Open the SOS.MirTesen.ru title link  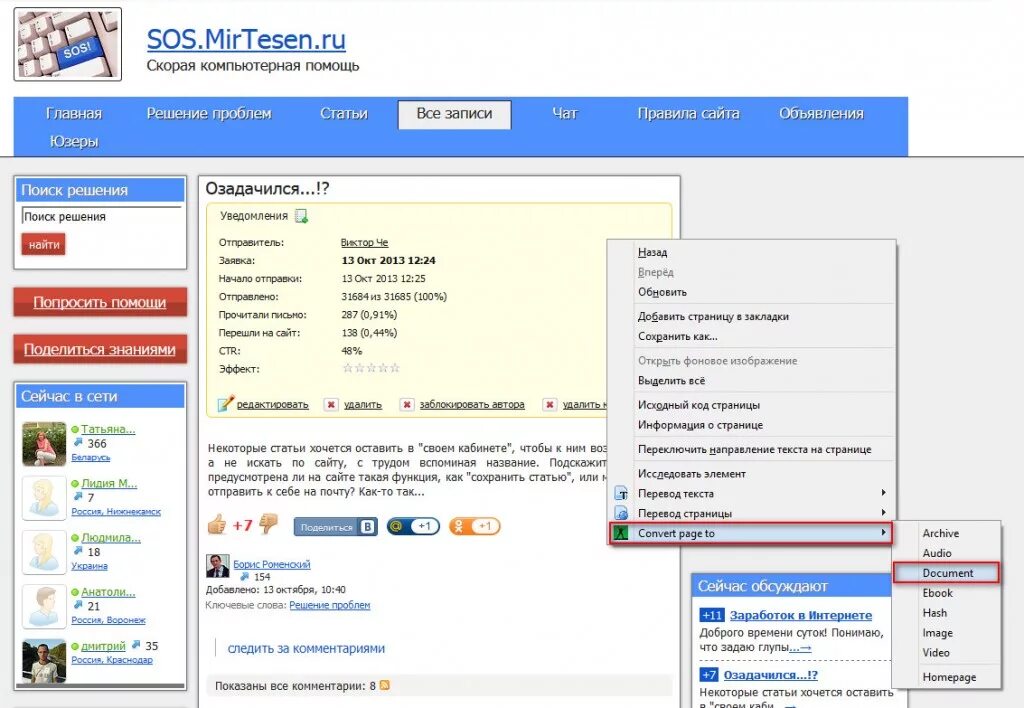[246, 39]
